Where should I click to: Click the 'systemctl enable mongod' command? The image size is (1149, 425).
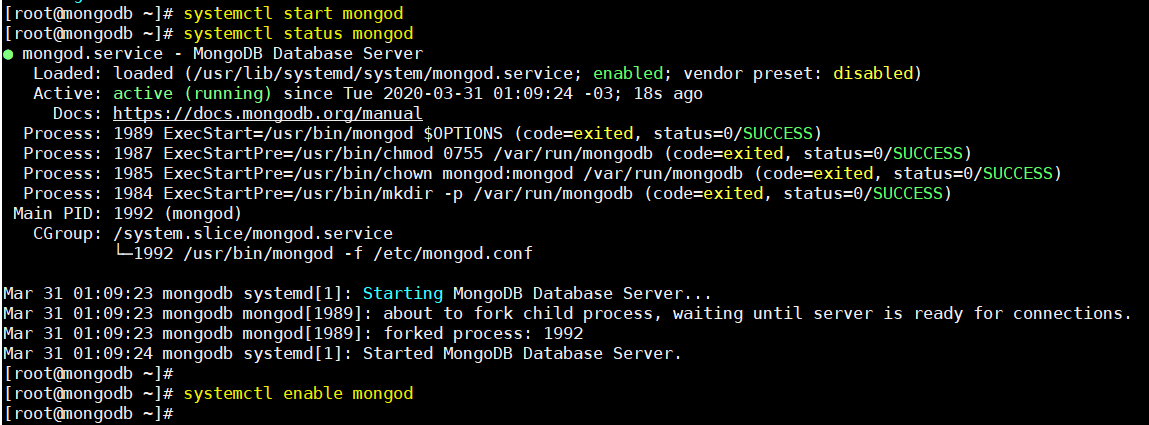pyautogui.click(x=298, y=394)
